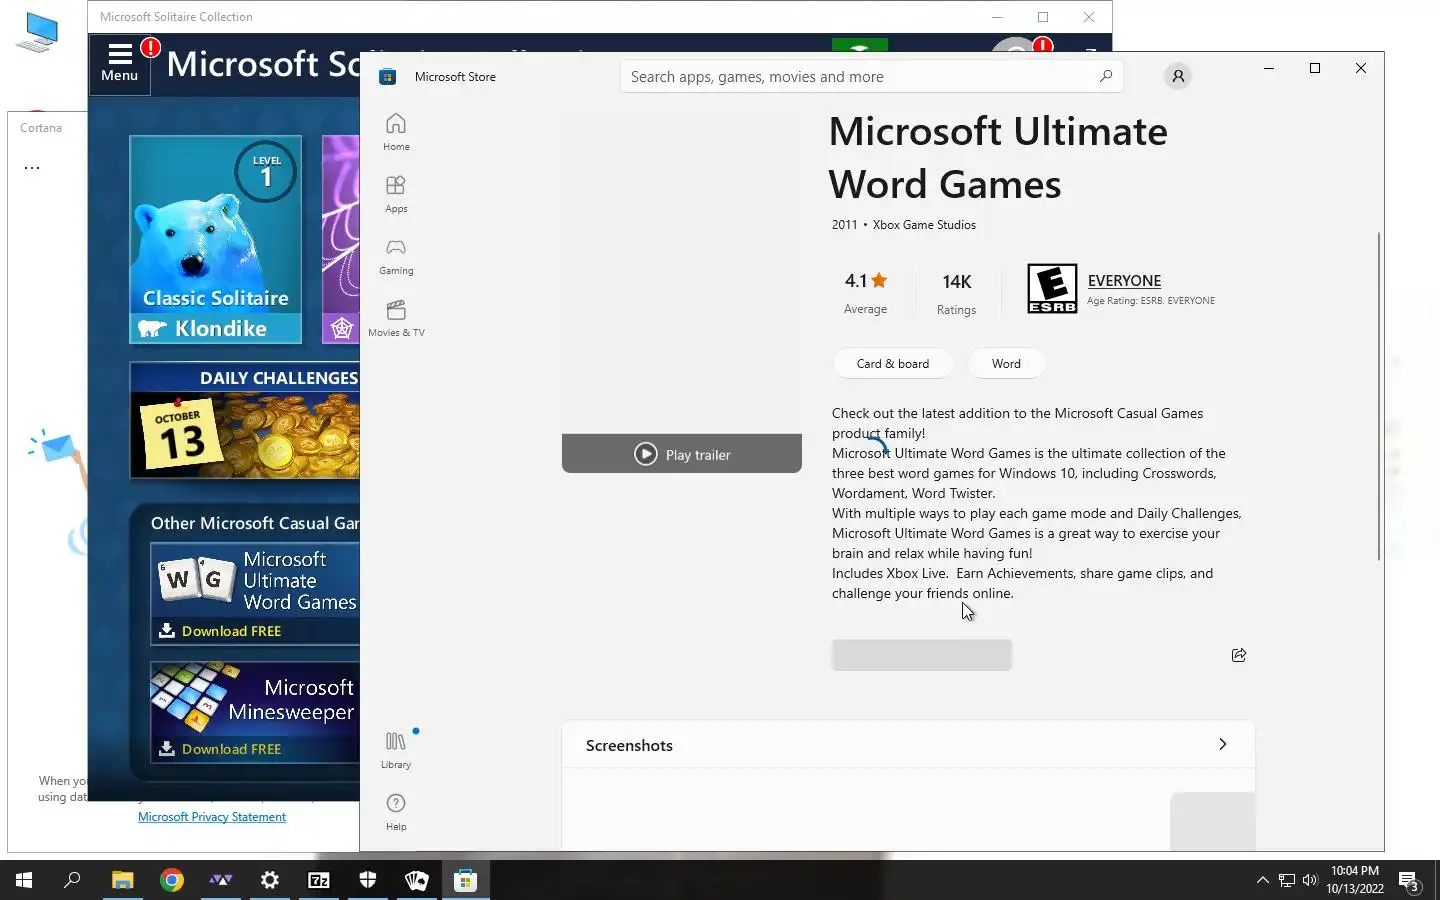Open Gaming section in Store sidebar
The height and width of the screenshot is (900, 1440).
click(x=396, y=255)
